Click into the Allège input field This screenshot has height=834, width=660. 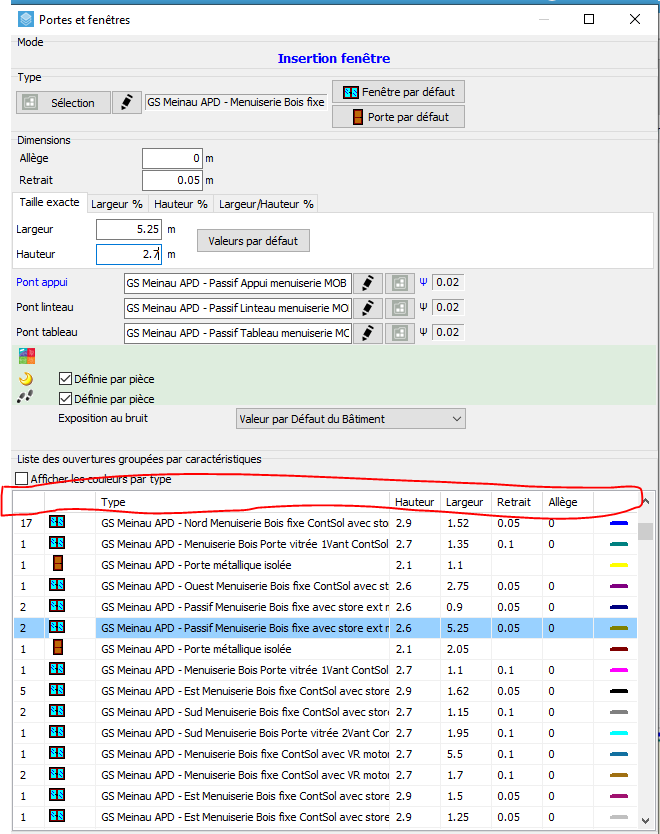[171, 158]
